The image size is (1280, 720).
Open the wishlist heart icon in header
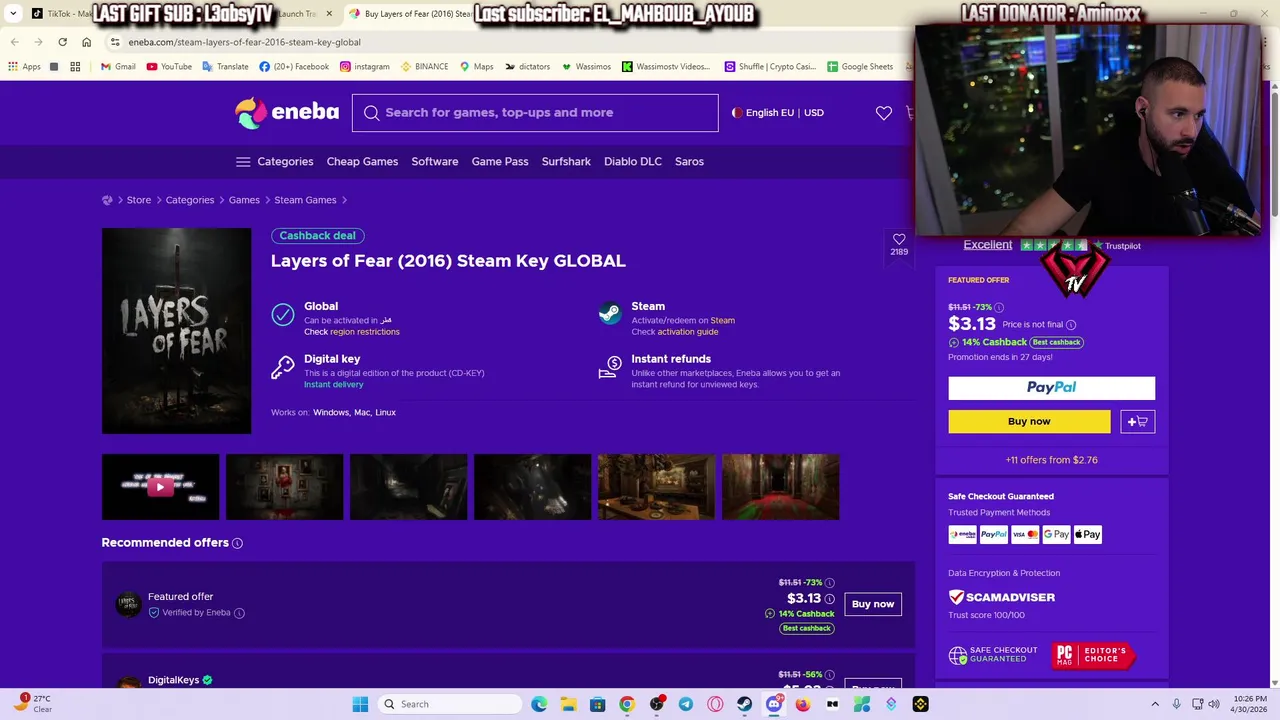coord(883,113)
